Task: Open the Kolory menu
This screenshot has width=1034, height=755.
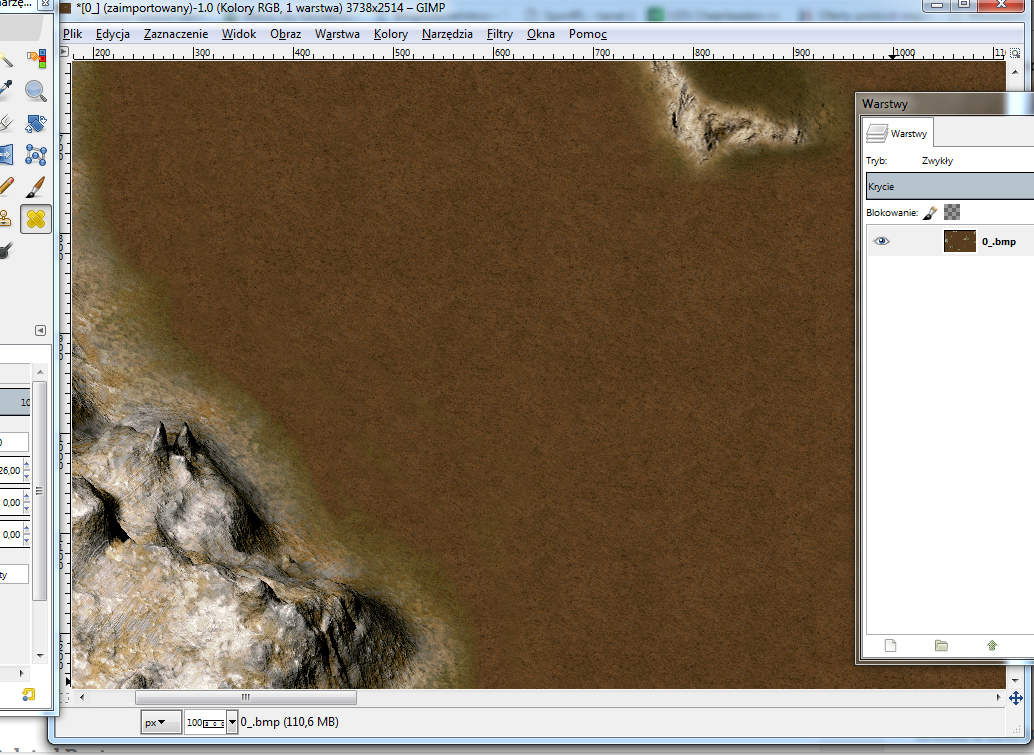Action: click(x=391, y=34)
